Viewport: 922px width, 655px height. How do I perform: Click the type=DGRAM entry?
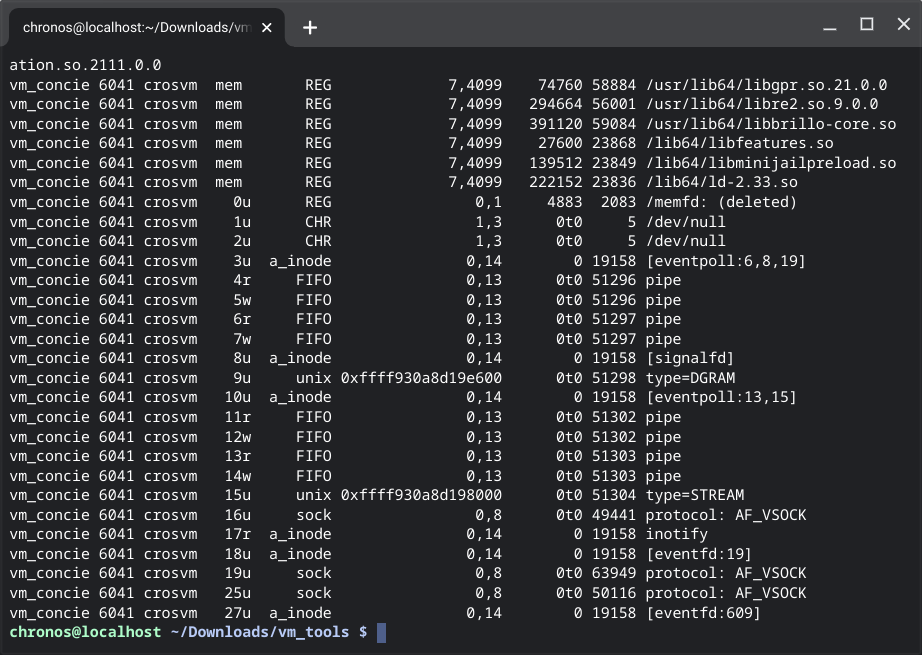690,378
